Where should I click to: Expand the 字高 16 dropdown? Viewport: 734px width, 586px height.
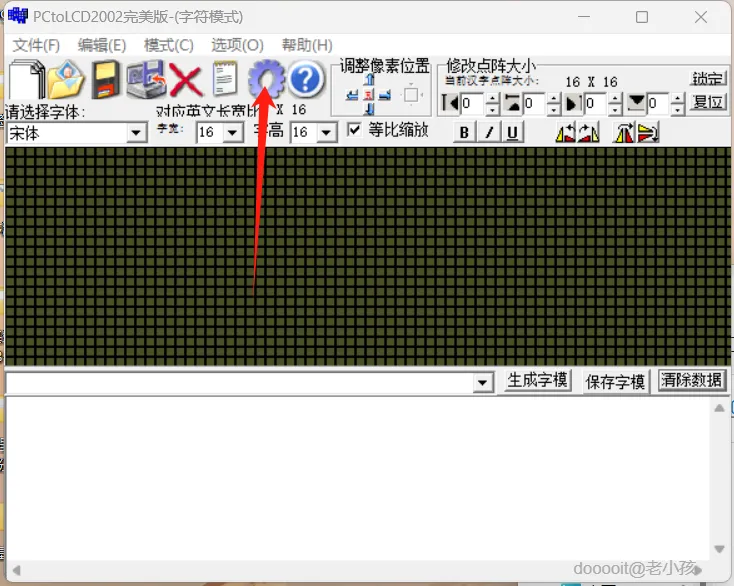point(326,132)
